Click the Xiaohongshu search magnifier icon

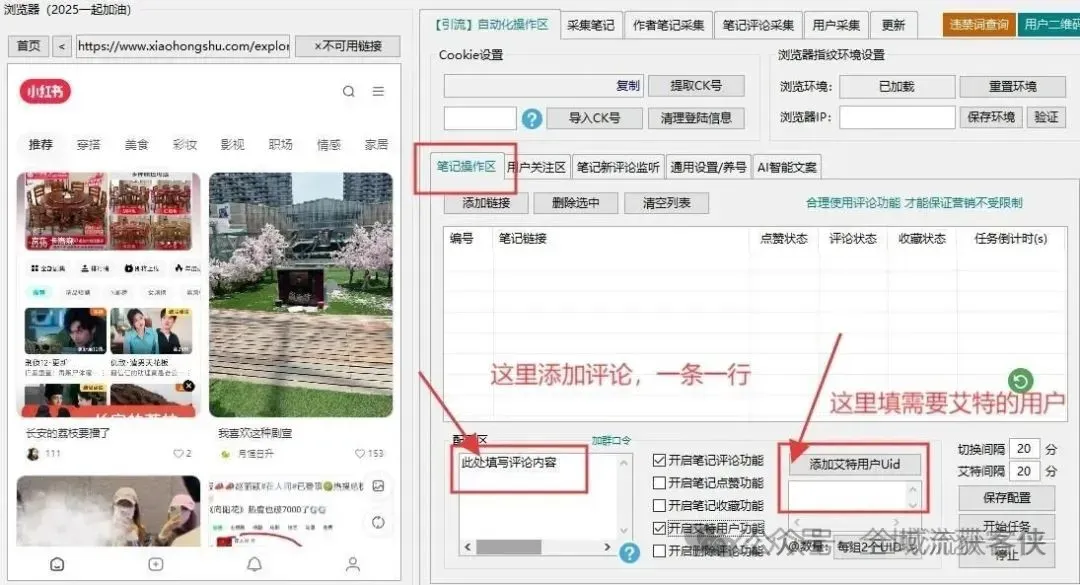348,91
